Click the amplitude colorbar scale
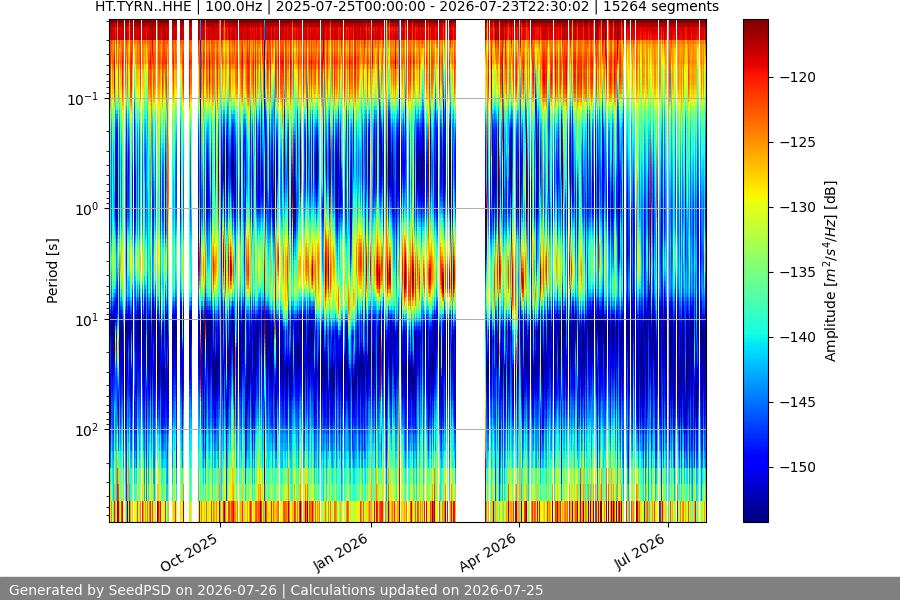 click(755, 271)
